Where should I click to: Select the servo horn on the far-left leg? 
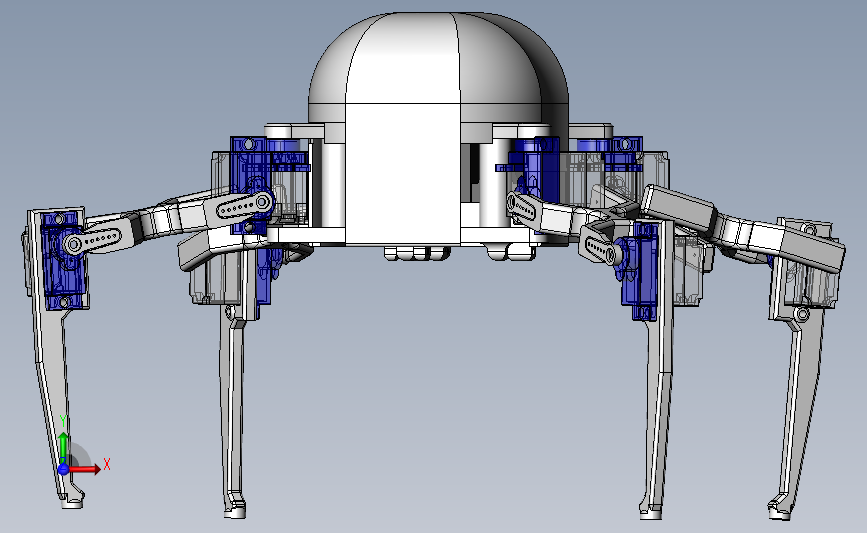click(92, 241)
